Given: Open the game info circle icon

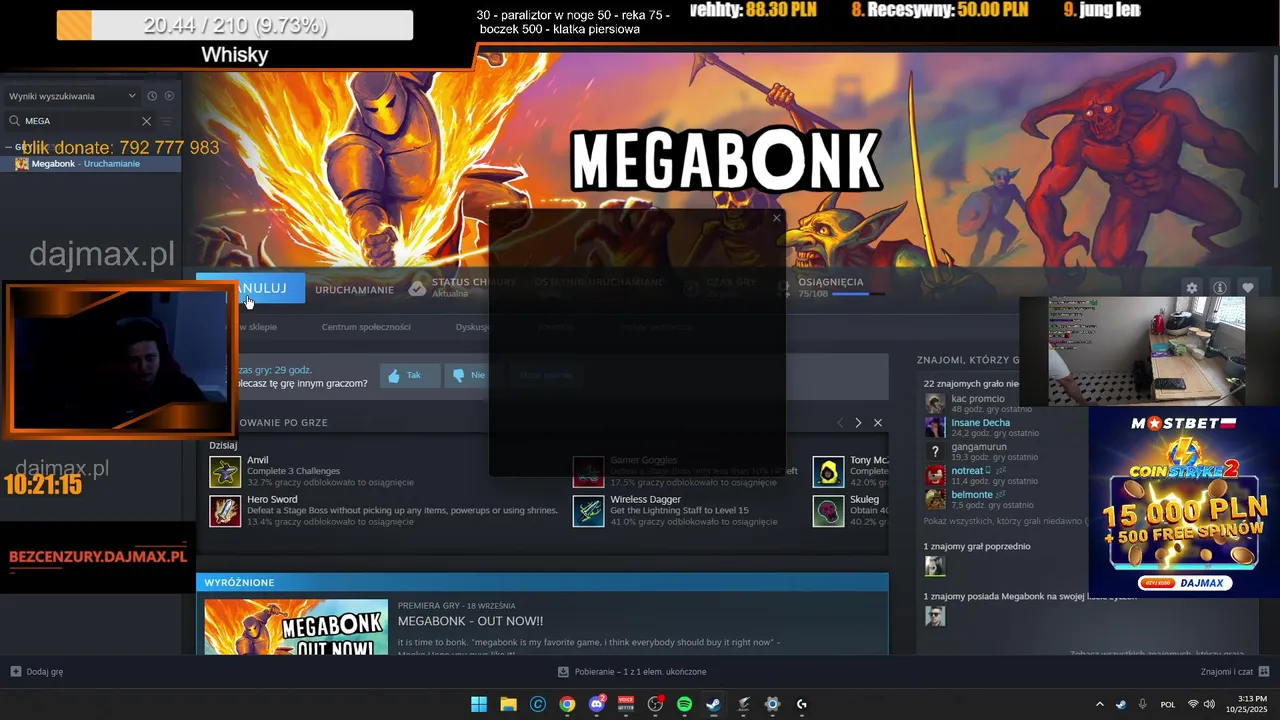Looking at the screenshot, I should pyautogui.click(x=1219, y=288).
